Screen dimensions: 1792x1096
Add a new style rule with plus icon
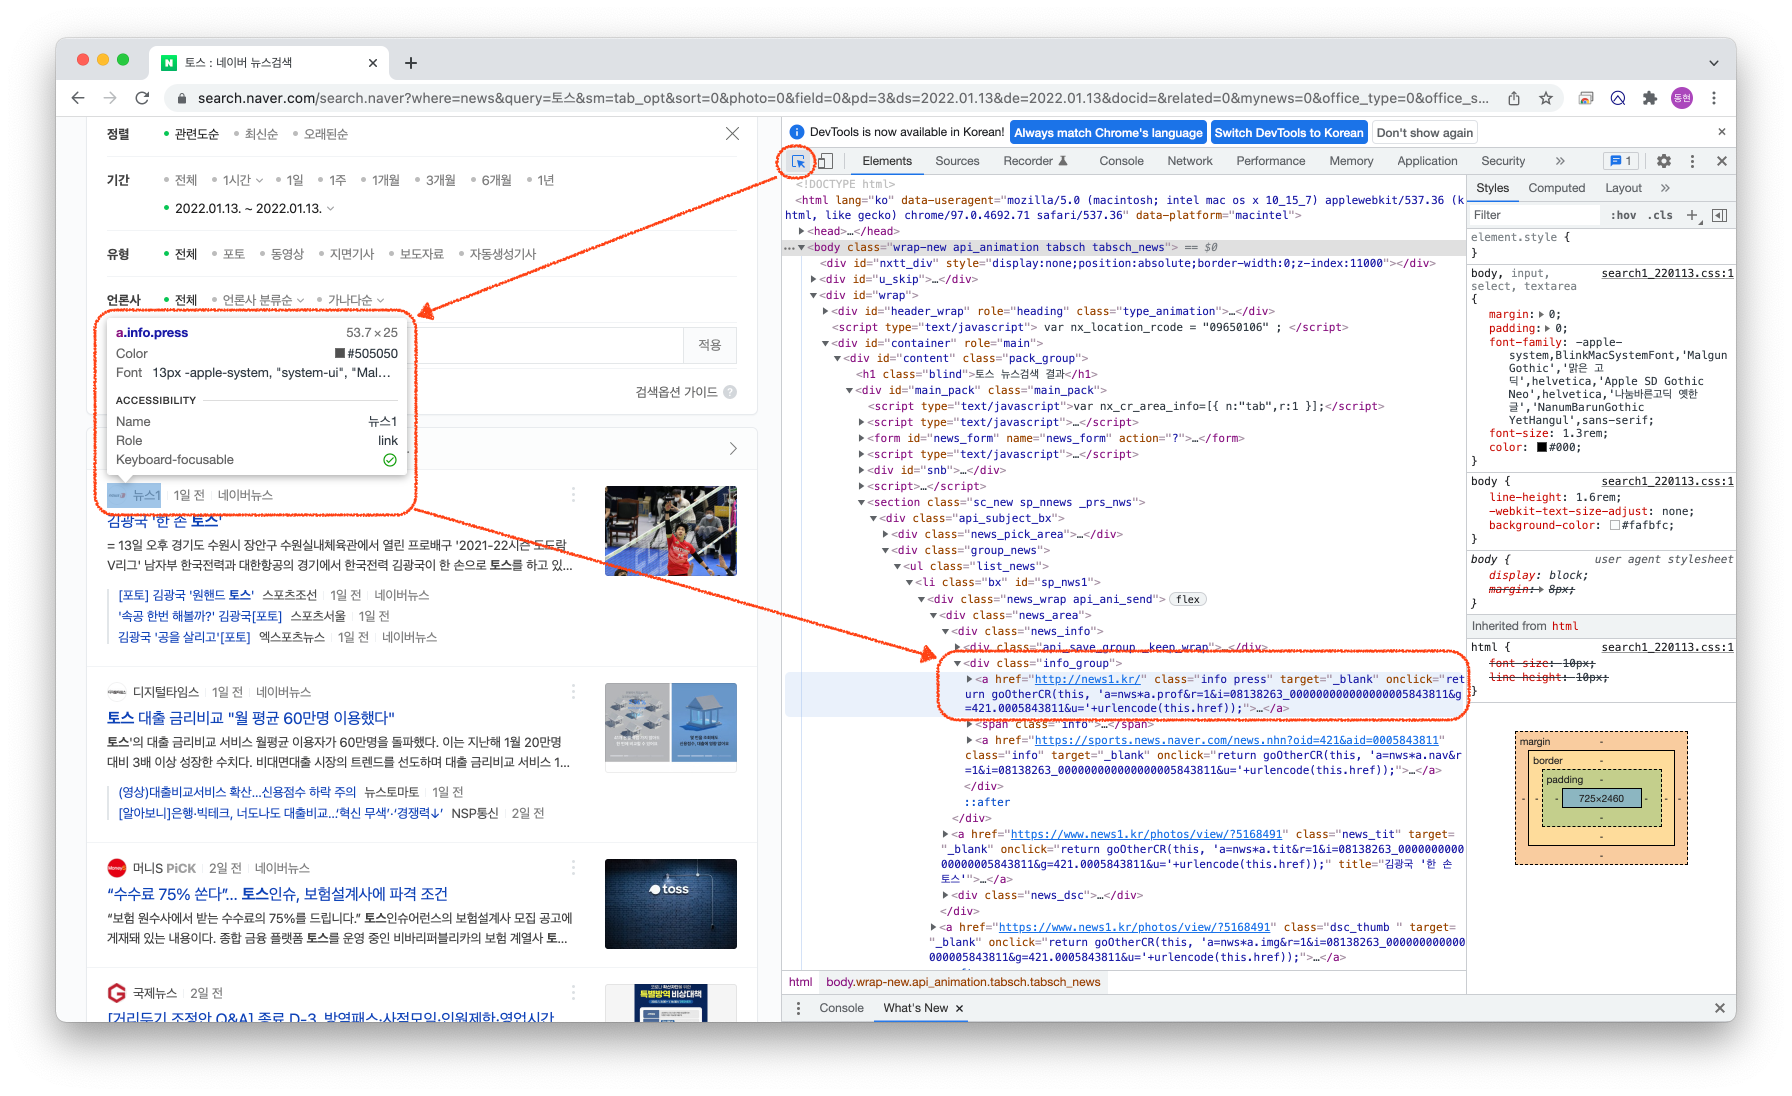(x=1692, y=215)
